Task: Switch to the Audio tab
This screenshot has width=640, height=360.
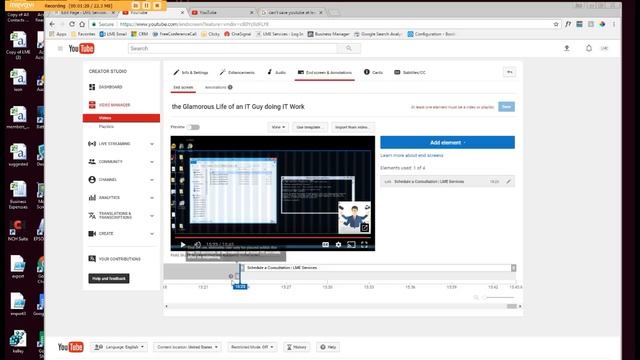Action: click(x=276, y=72)
